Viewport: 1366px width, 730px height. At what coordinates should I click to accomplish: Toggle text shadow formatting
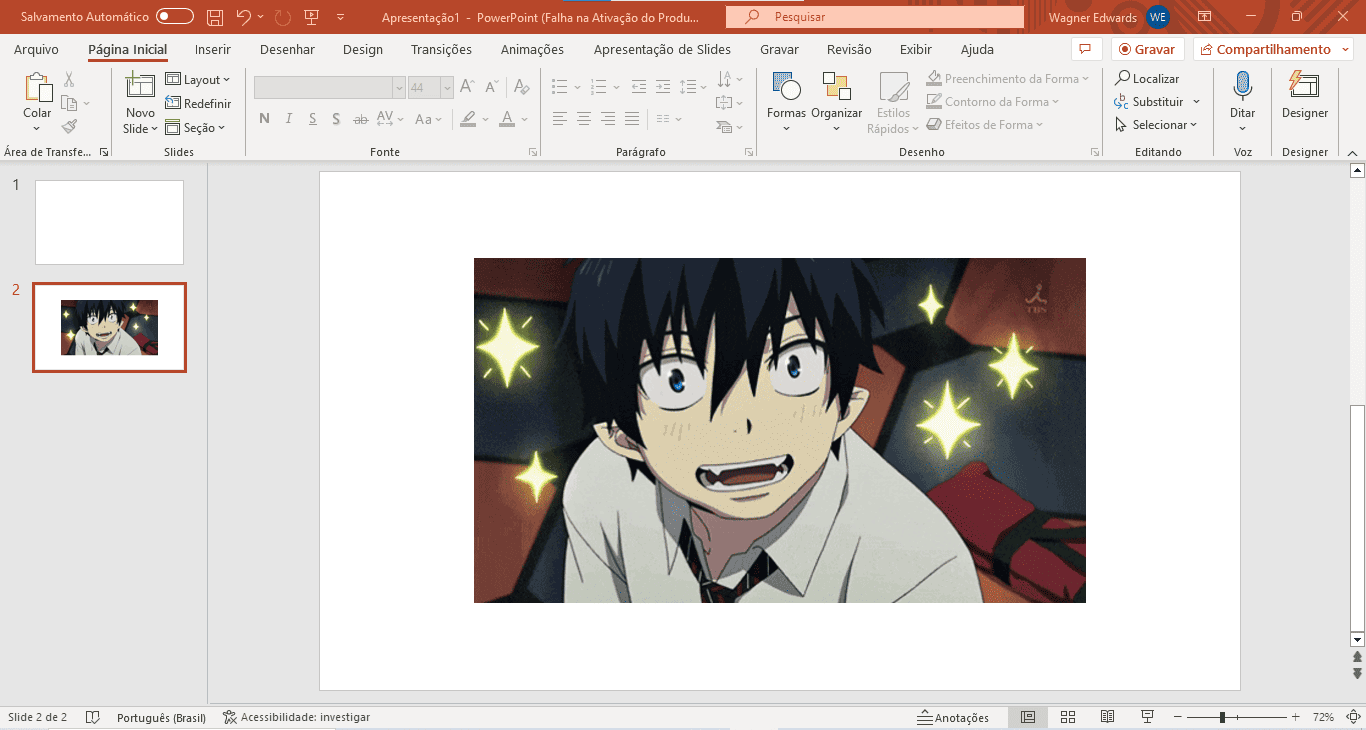tap(336, 119)
